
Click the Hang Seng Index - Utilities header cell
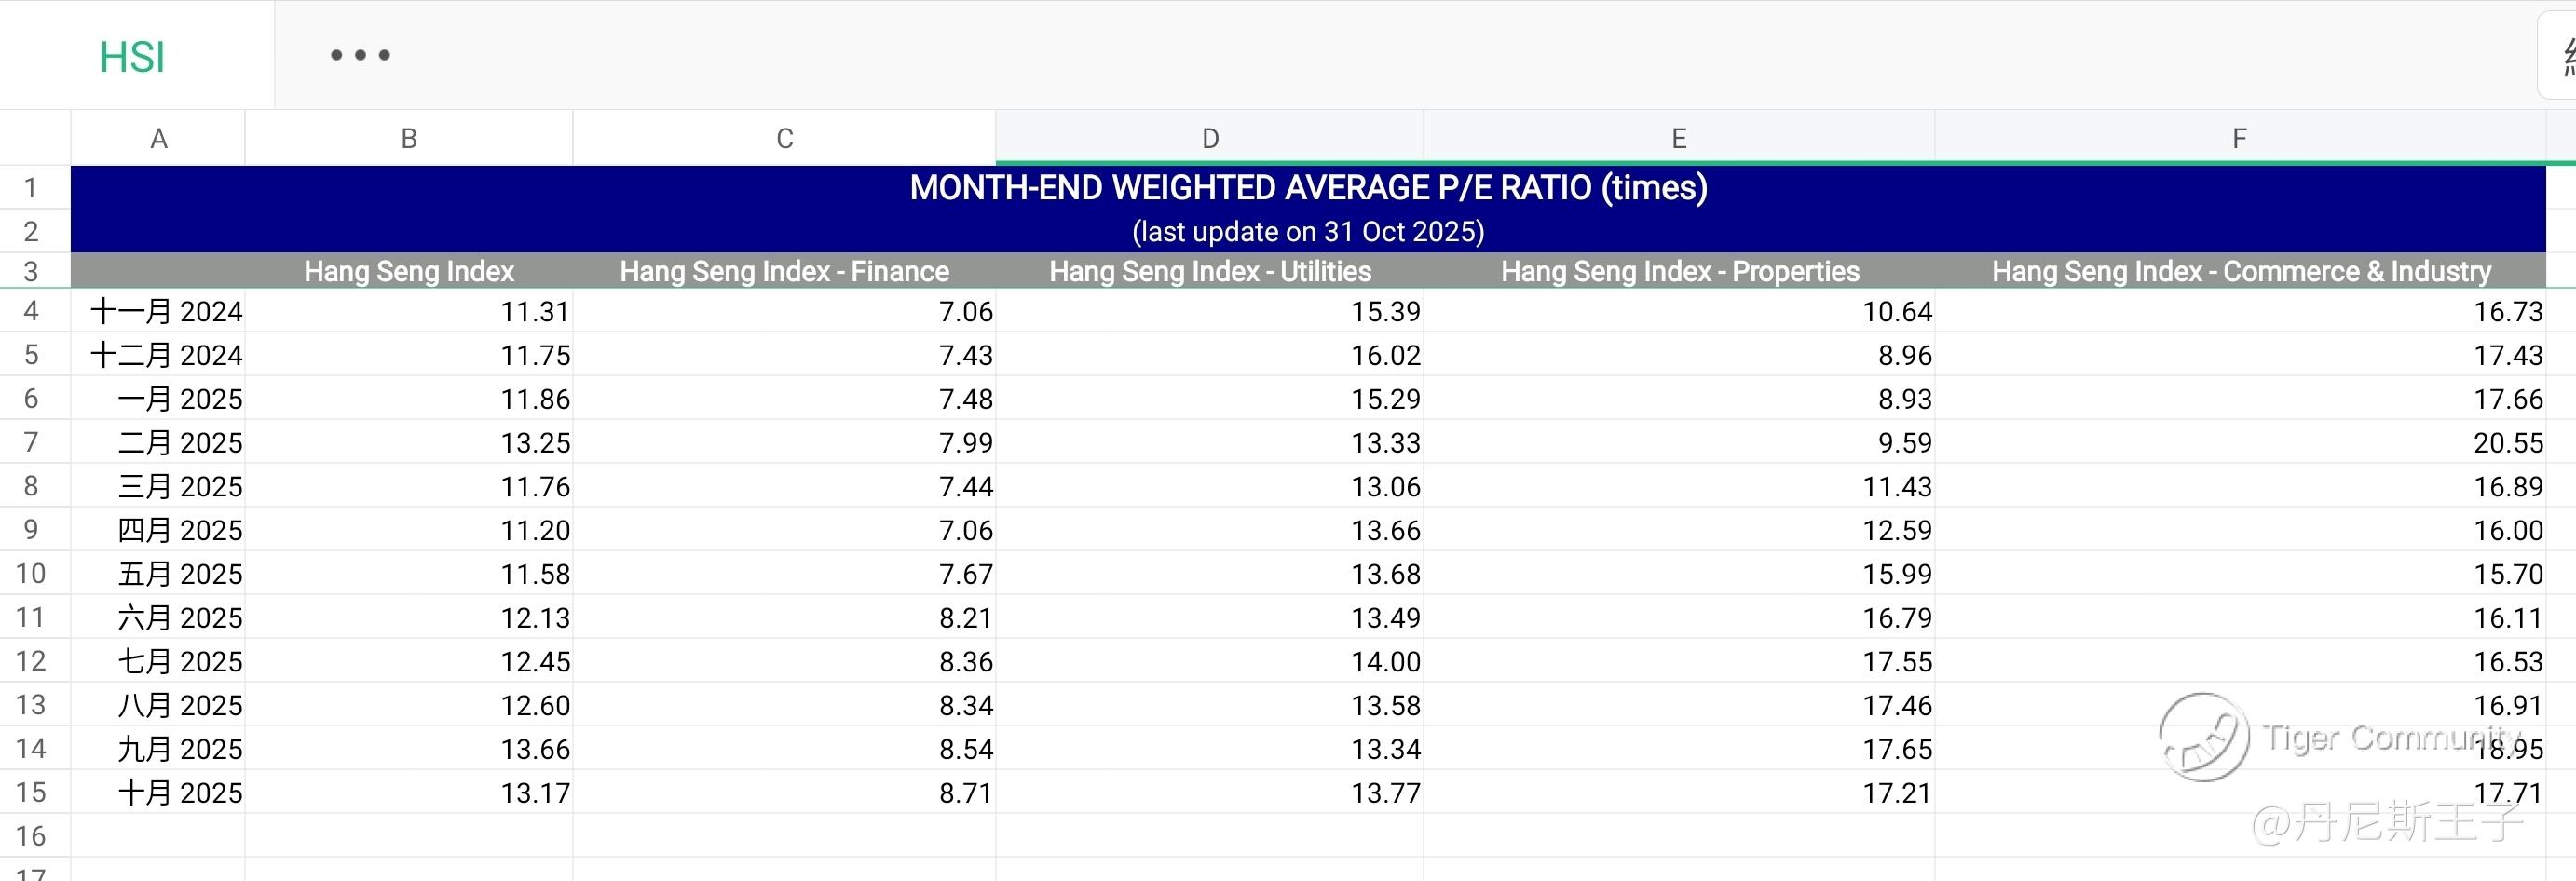(1210, 271)
